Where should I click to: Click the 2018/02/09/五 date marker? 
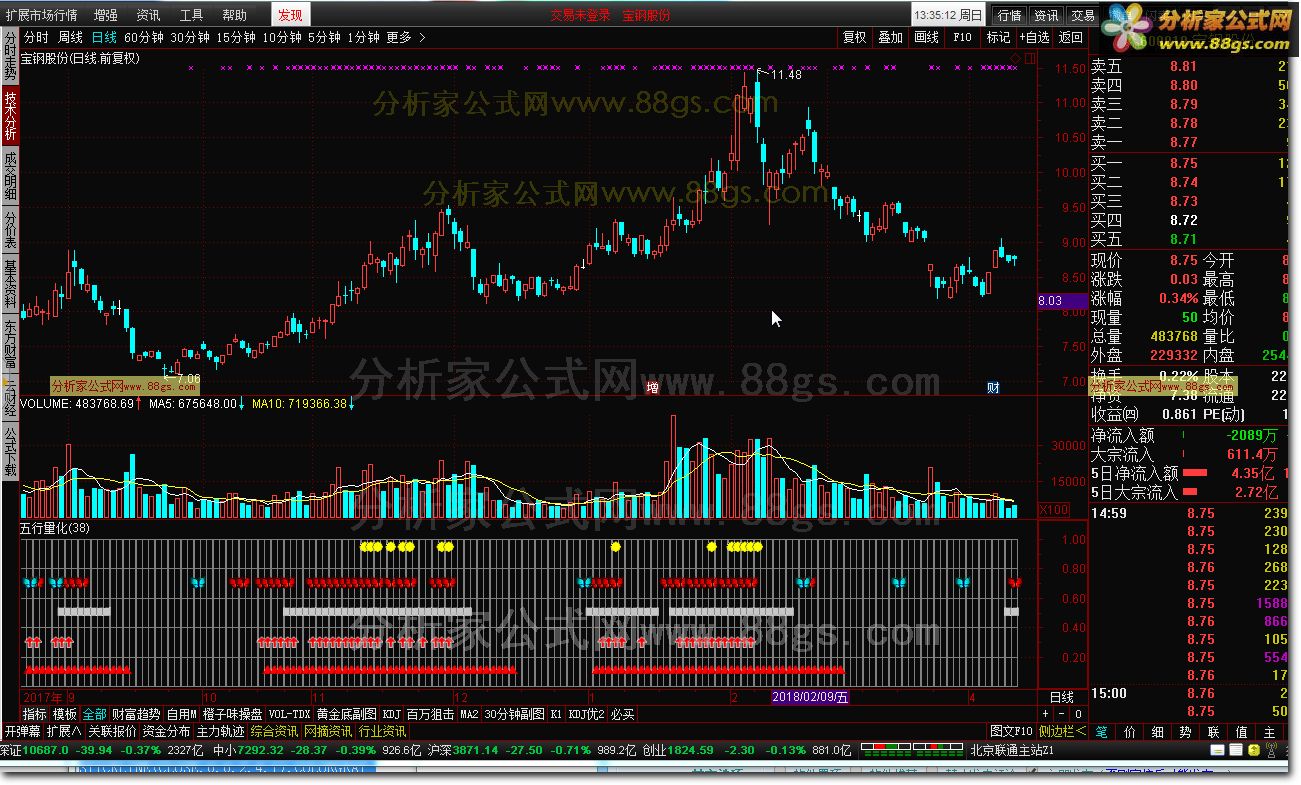[811, 697]
